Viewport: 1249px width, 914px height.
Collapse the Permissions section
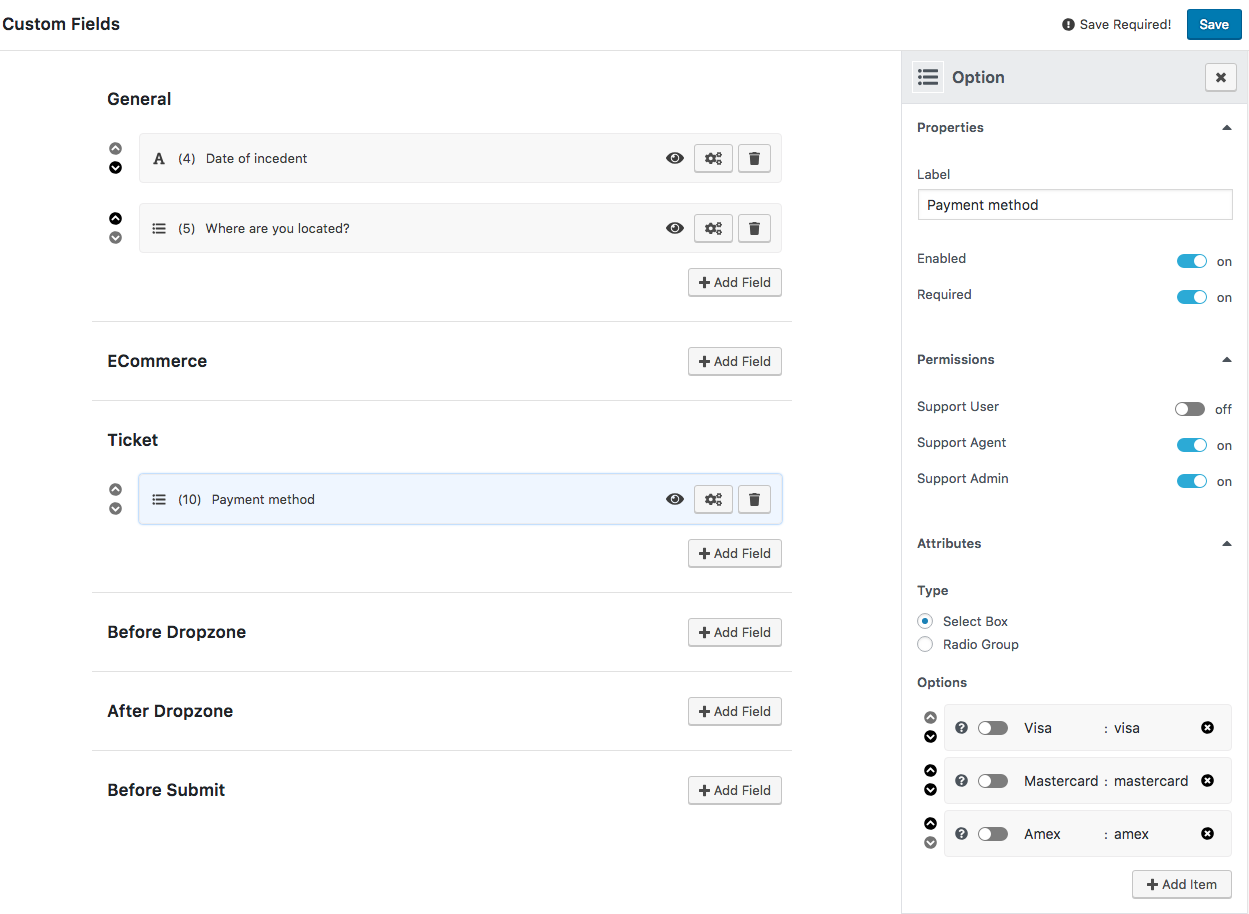(1226, 360)
